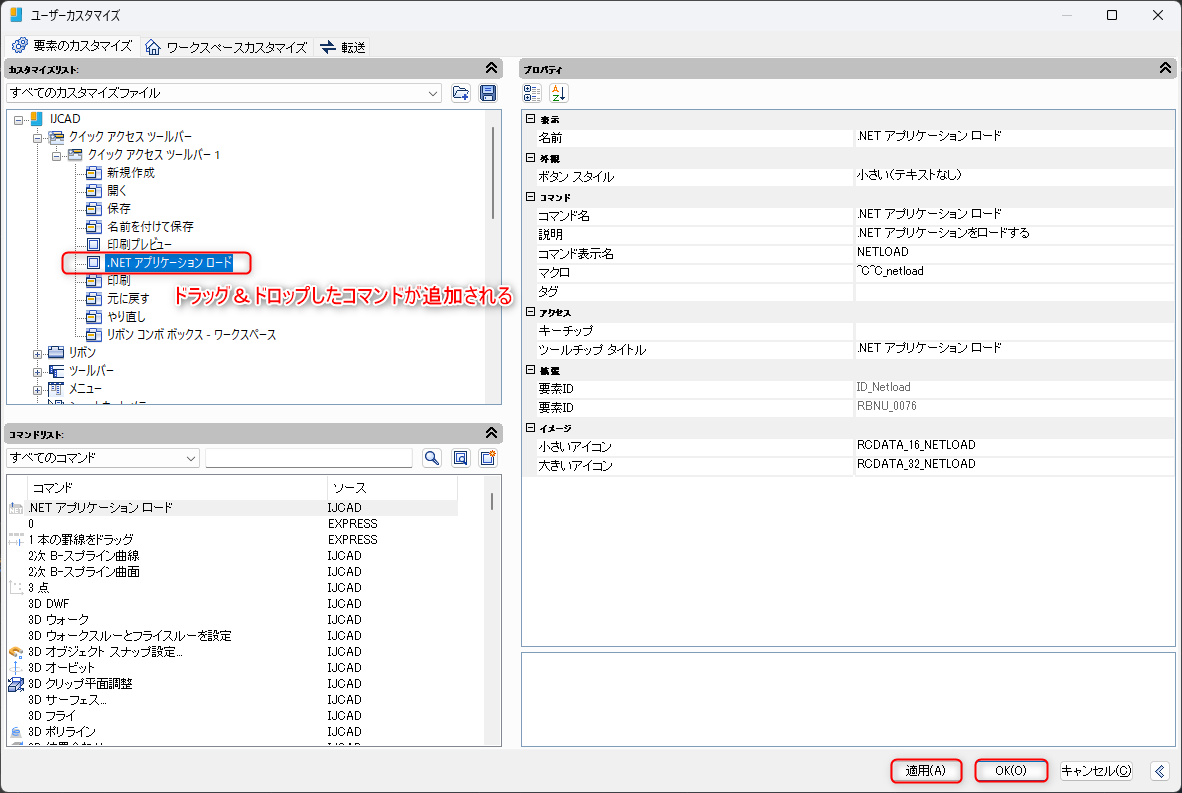Select the 印刷プレビュー item icon
Image resolution: width=1182 pixels, height=793 pixels.
coord(93,244)
